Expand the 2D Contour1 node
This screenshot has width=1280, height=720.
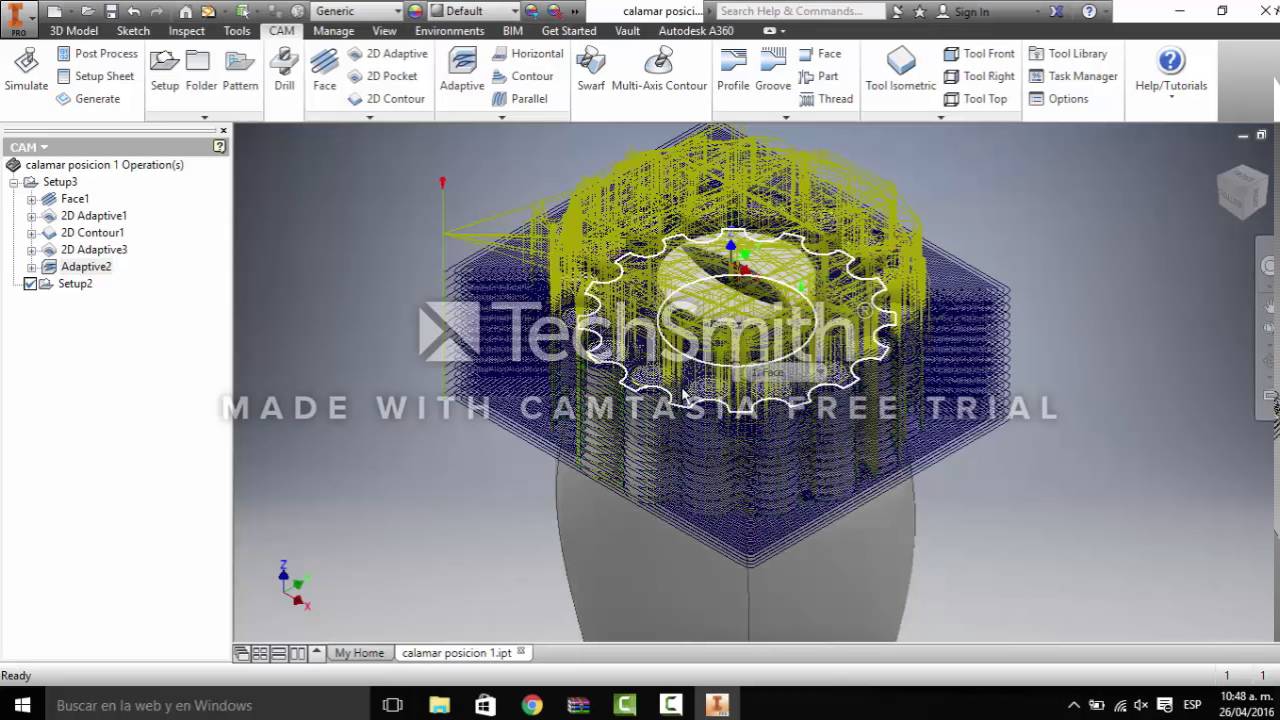coord(31,234)
